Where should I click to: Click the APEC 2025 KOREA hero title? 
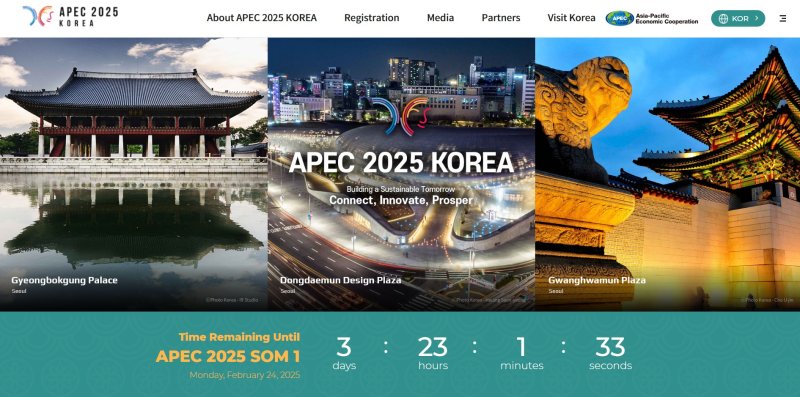(401, 163)
